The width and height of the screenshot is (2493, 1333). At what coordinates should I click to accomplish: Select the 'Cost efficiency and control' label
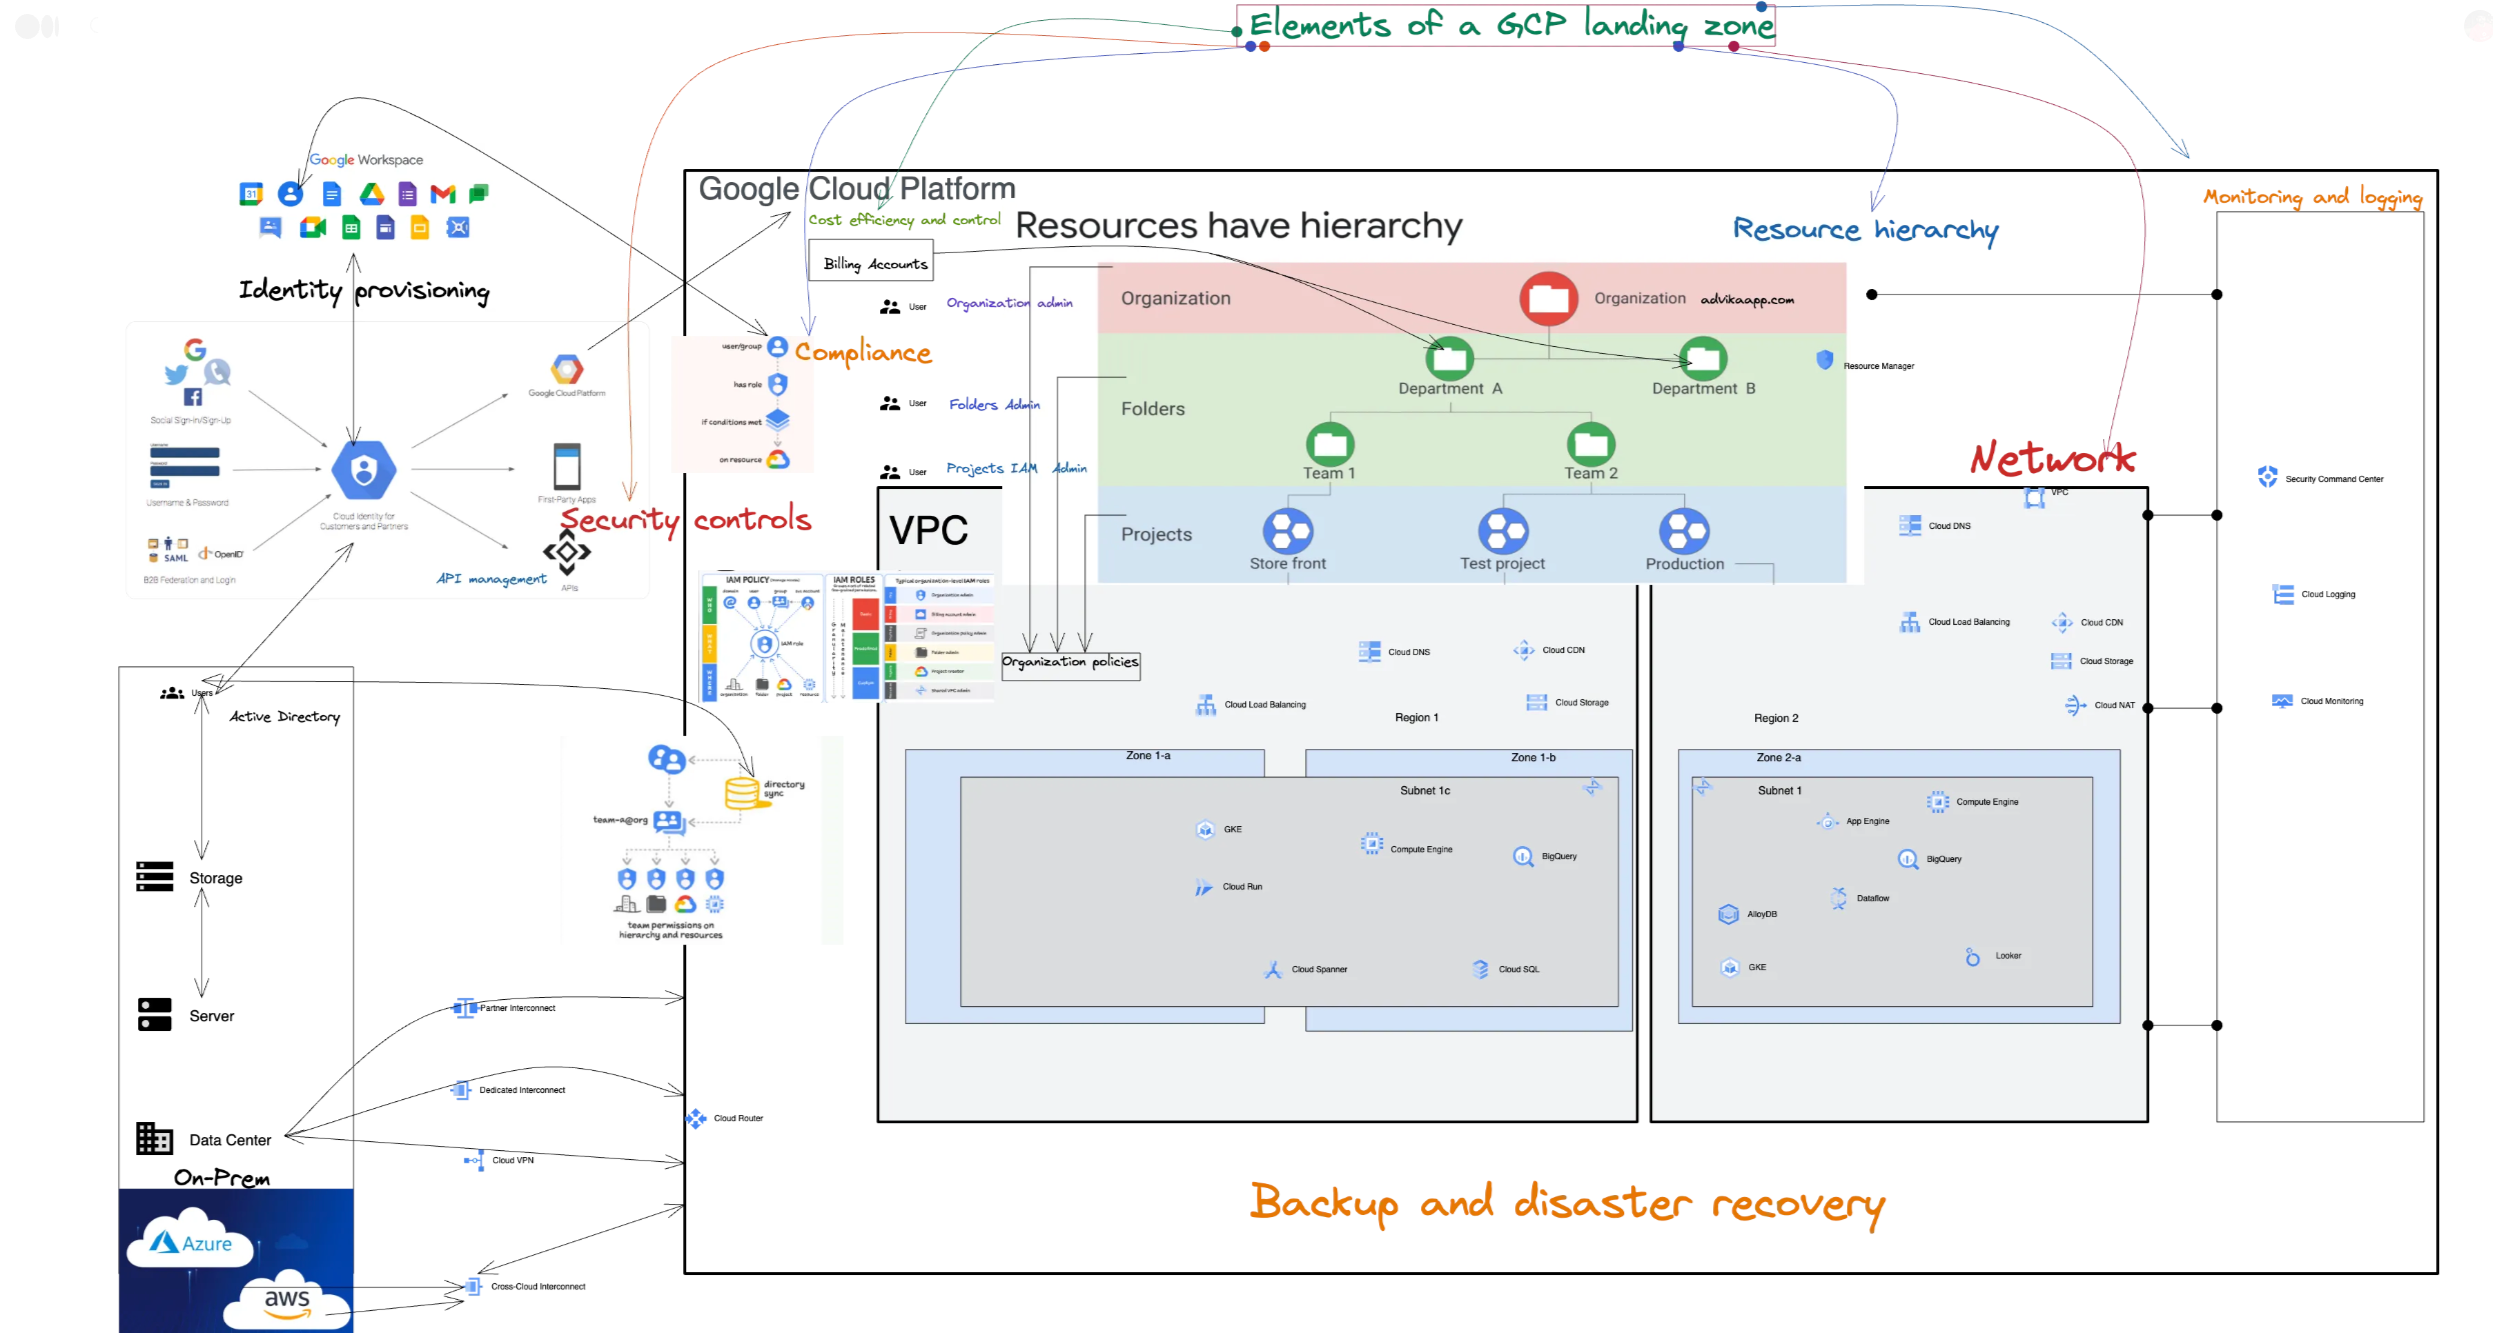point(904,220)
